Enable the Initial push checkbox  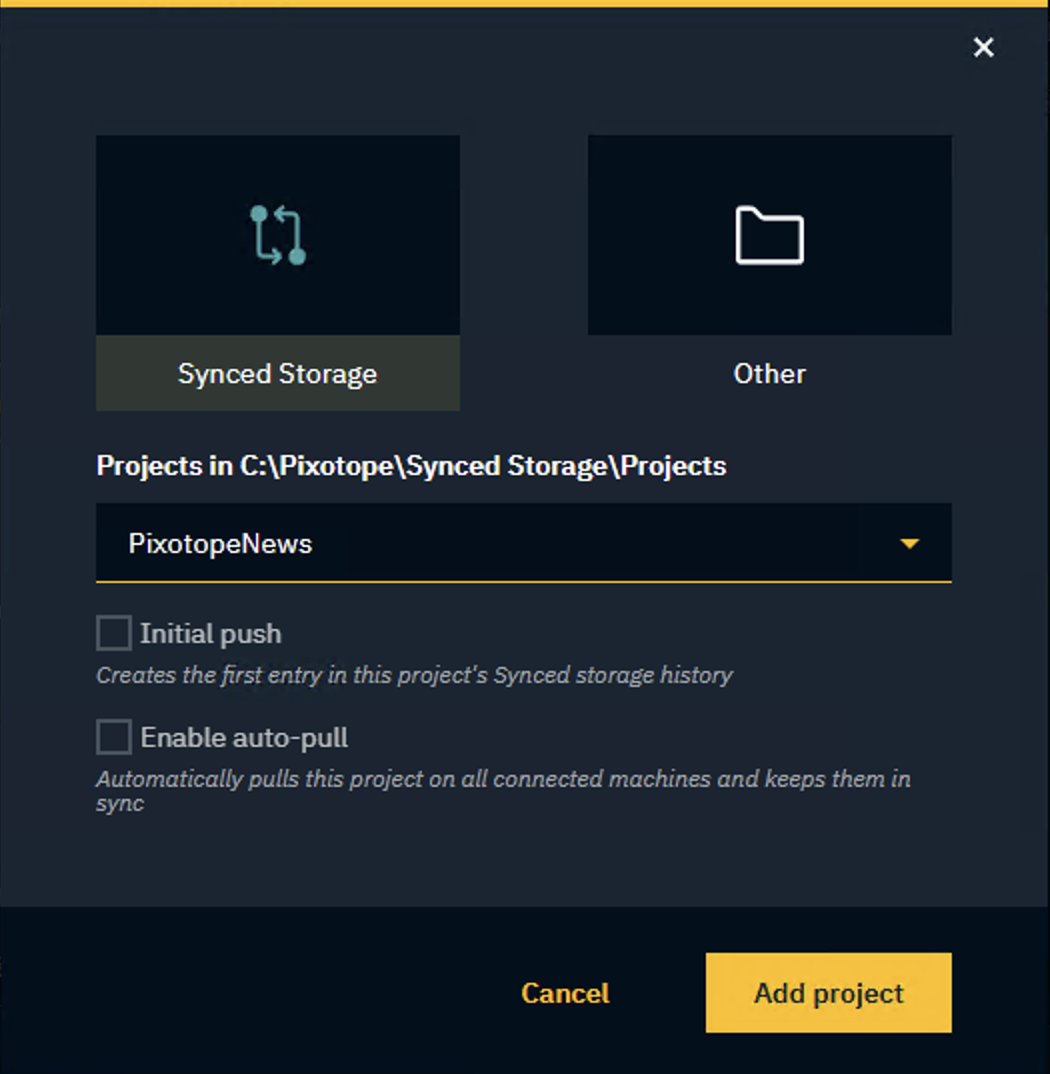point(113,632)
